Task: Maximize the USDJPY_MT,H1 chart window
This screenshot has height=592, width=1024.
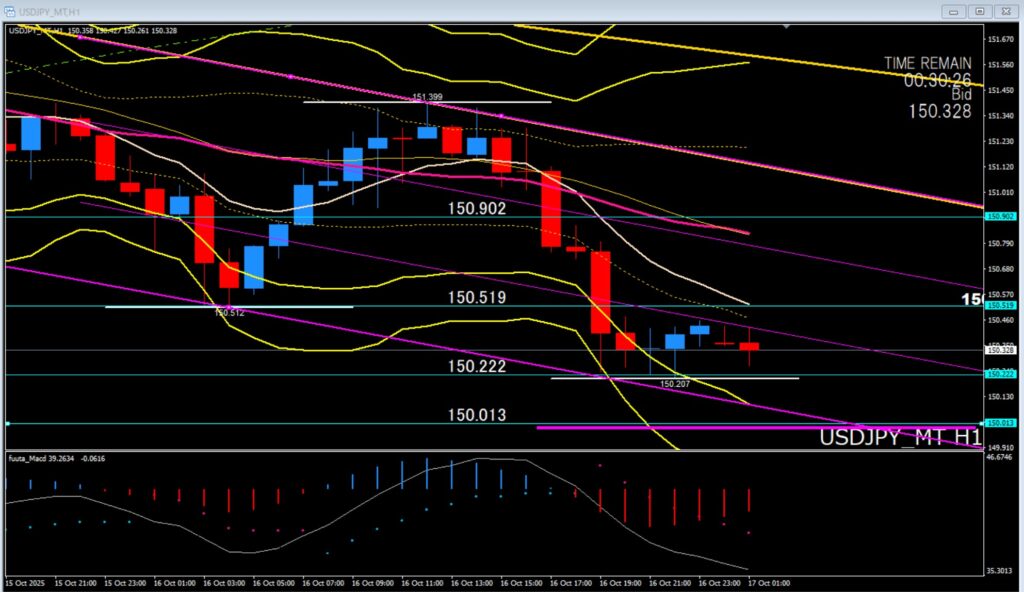Action: pos(979,10)
